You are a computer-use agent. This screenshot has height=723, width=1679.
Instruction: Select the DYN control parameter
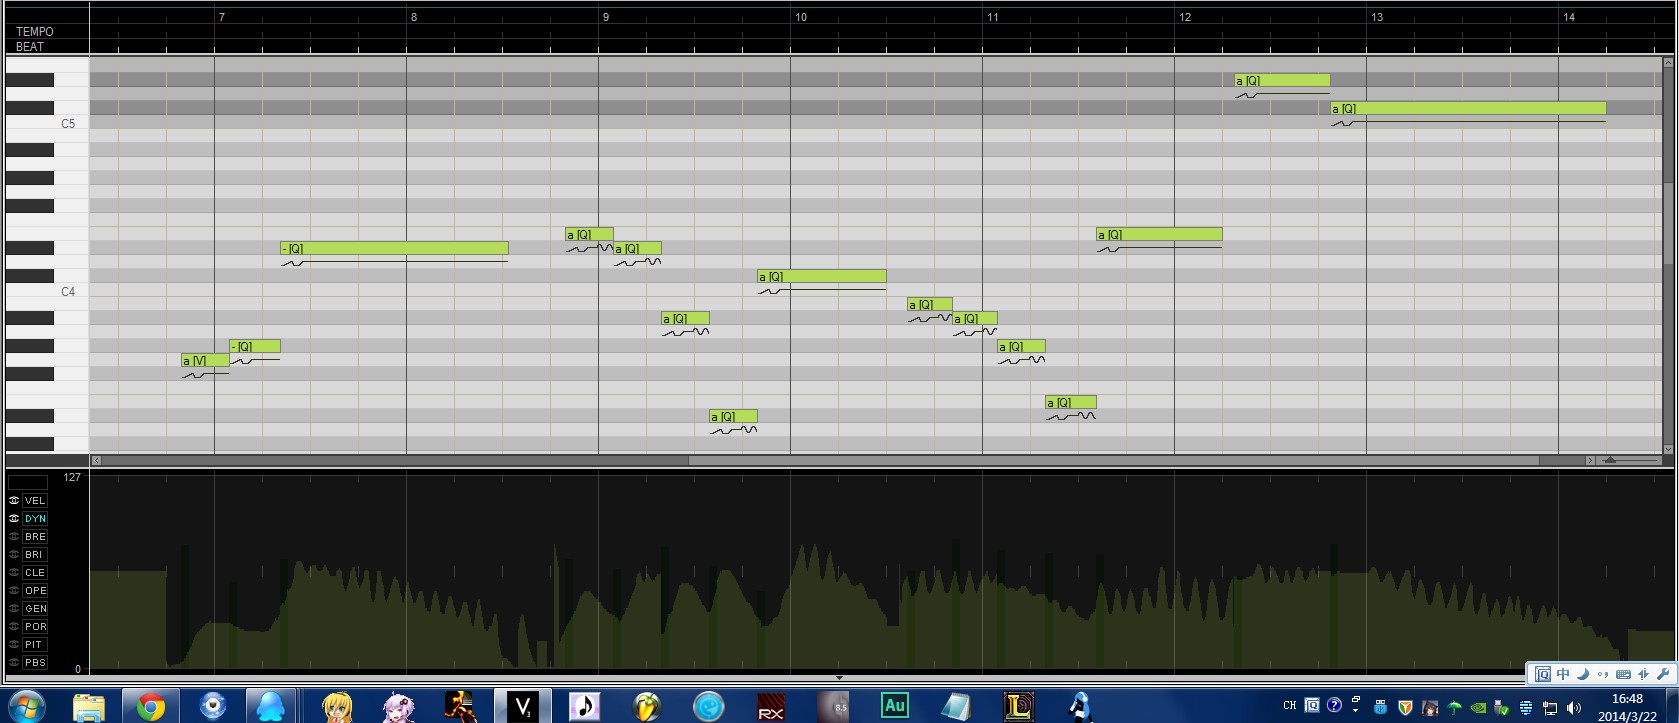pos(35,518)
